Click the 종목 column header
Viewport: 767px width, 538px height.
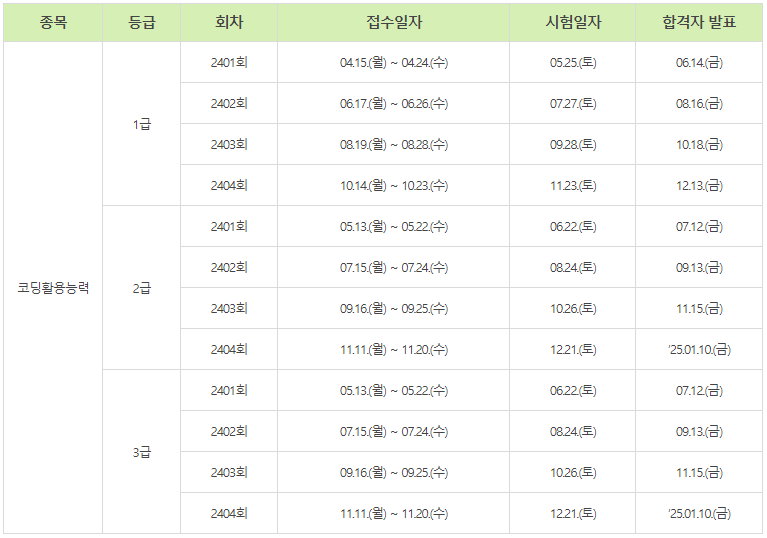coord(53,22)
